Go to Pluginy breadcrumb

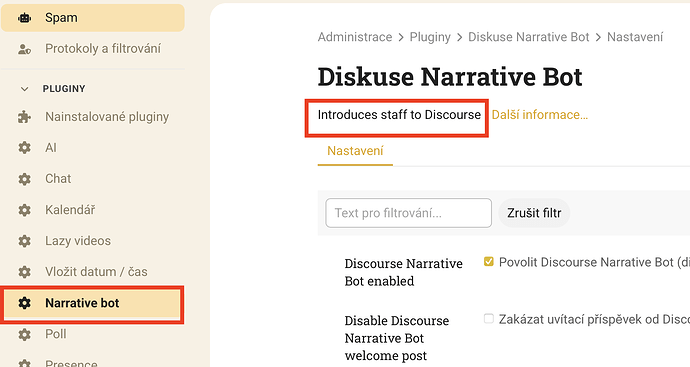click(x=430, y=37)
